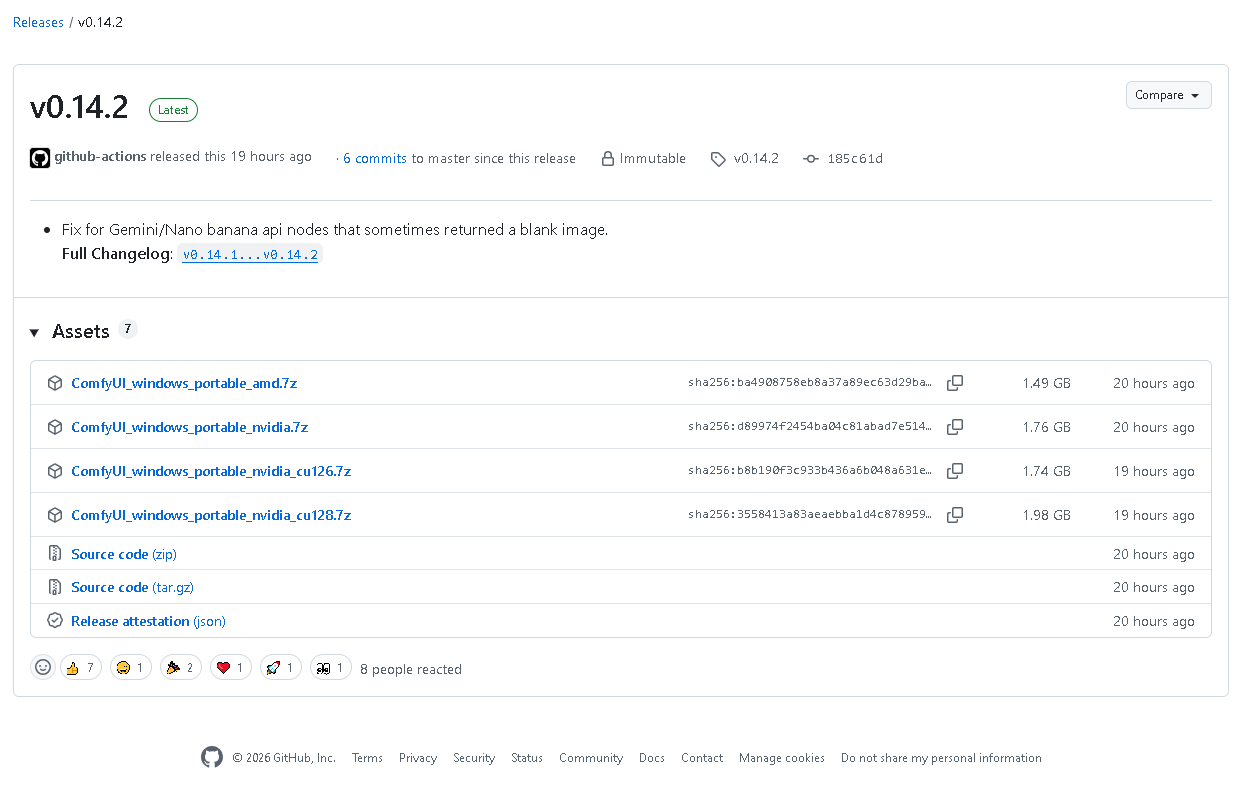
Task: Copy the sha256 for the nvidia.7z asset
Action: pyautogui.click(x=955, y=427)
